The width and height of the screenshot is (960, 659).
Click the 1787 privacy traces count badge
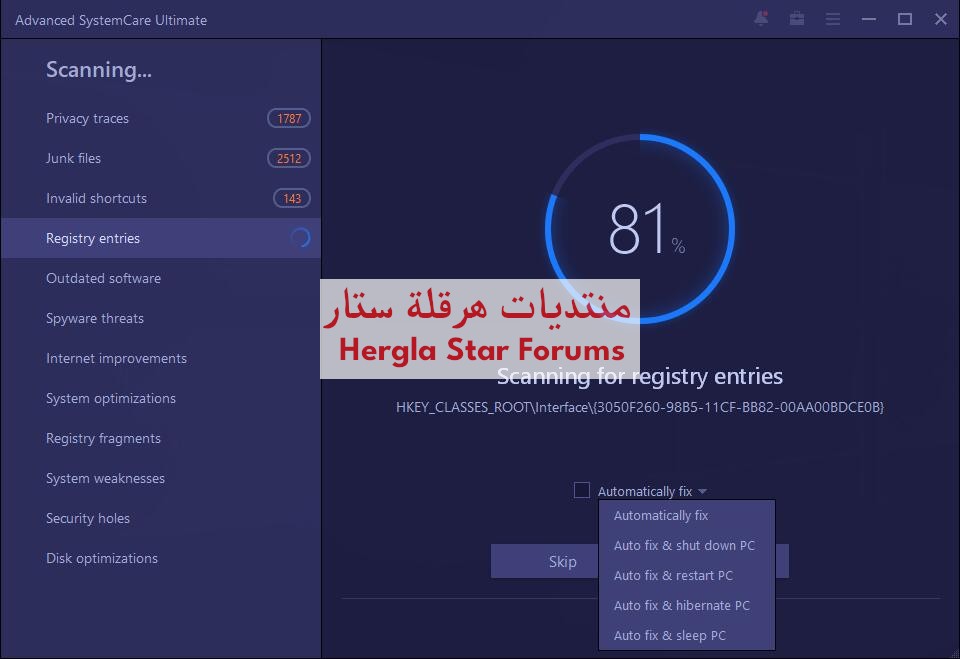coord(289,118)
